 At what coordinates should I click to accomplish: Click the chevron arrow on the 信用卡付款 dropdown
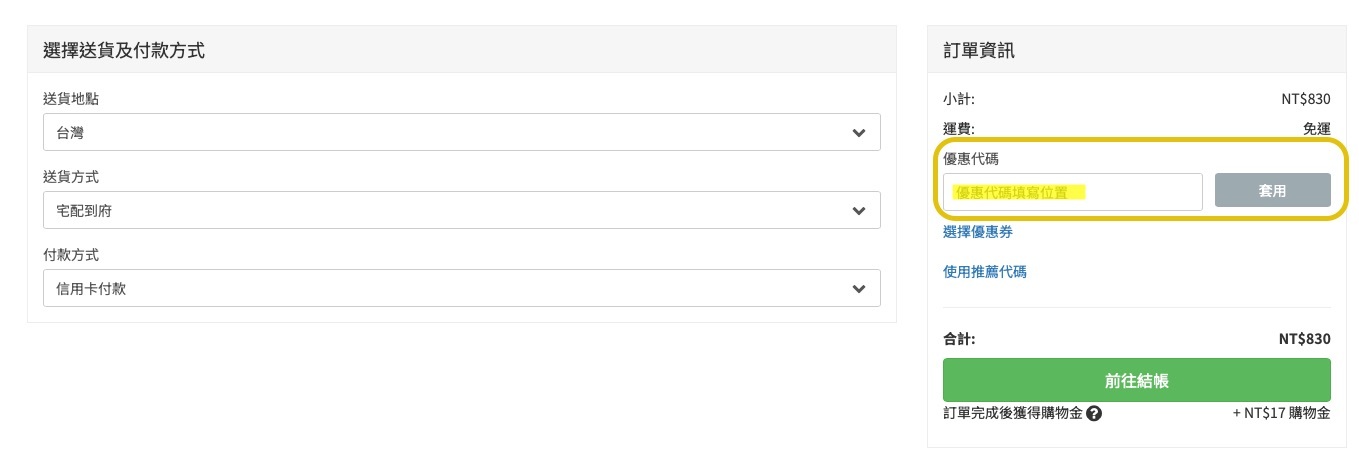coord(858,288)
